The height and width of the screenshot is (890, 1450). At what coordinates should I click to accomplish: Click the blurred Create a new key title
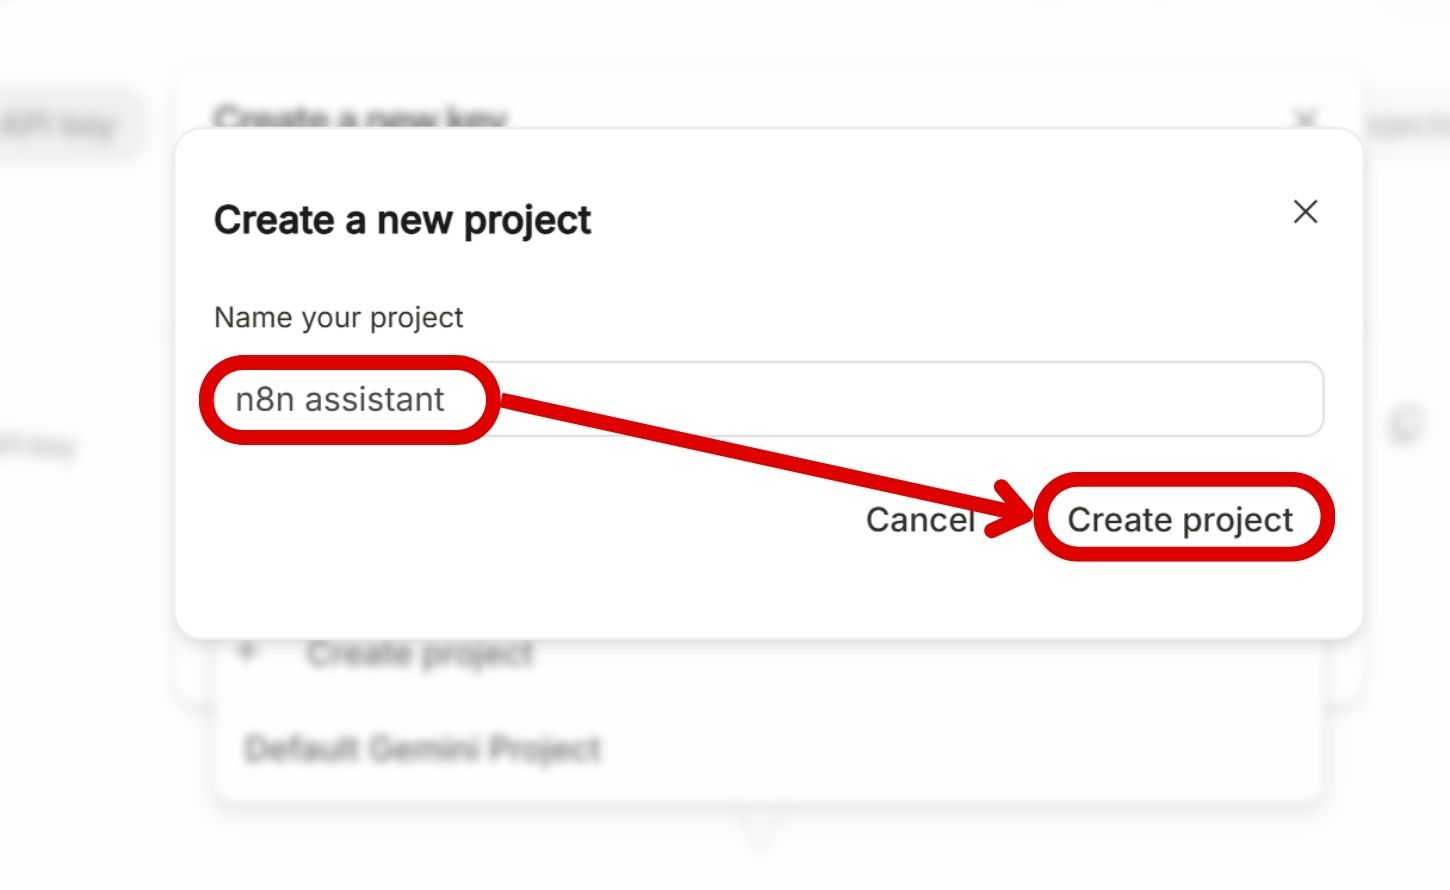click(x=360, y=117)
